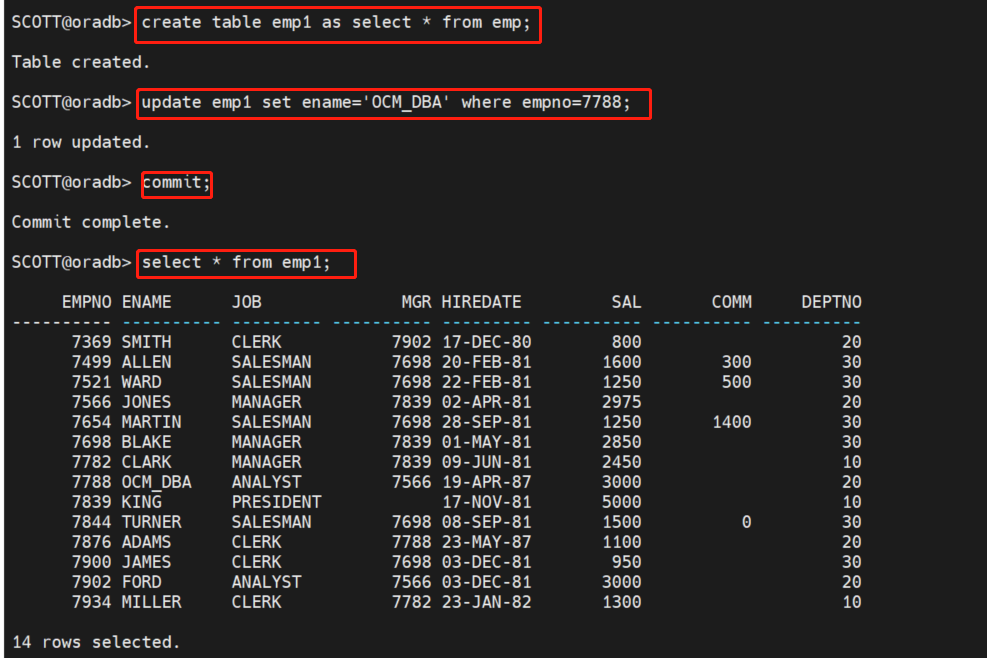Screen dimensions: 987x658
Task: Click the 'create table emp1 as select' command text
Action: coord(336,23)
